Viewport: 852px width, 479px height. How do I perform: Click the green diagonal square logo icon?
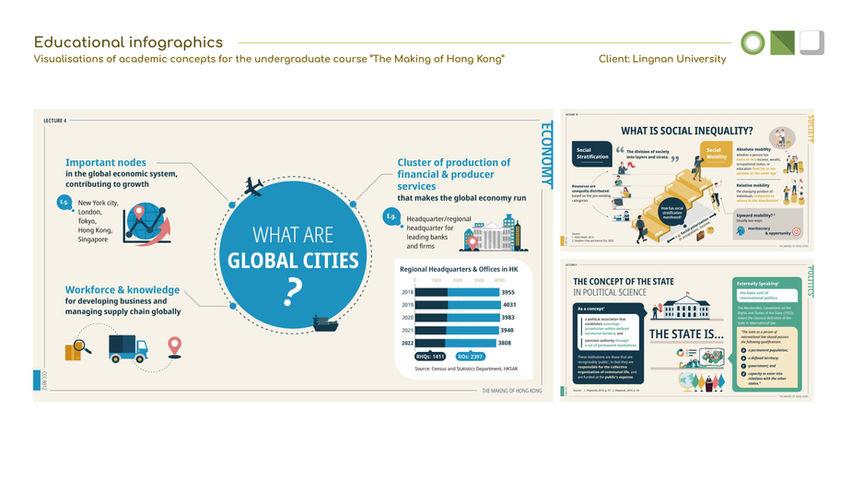click(x=782, y=43)
